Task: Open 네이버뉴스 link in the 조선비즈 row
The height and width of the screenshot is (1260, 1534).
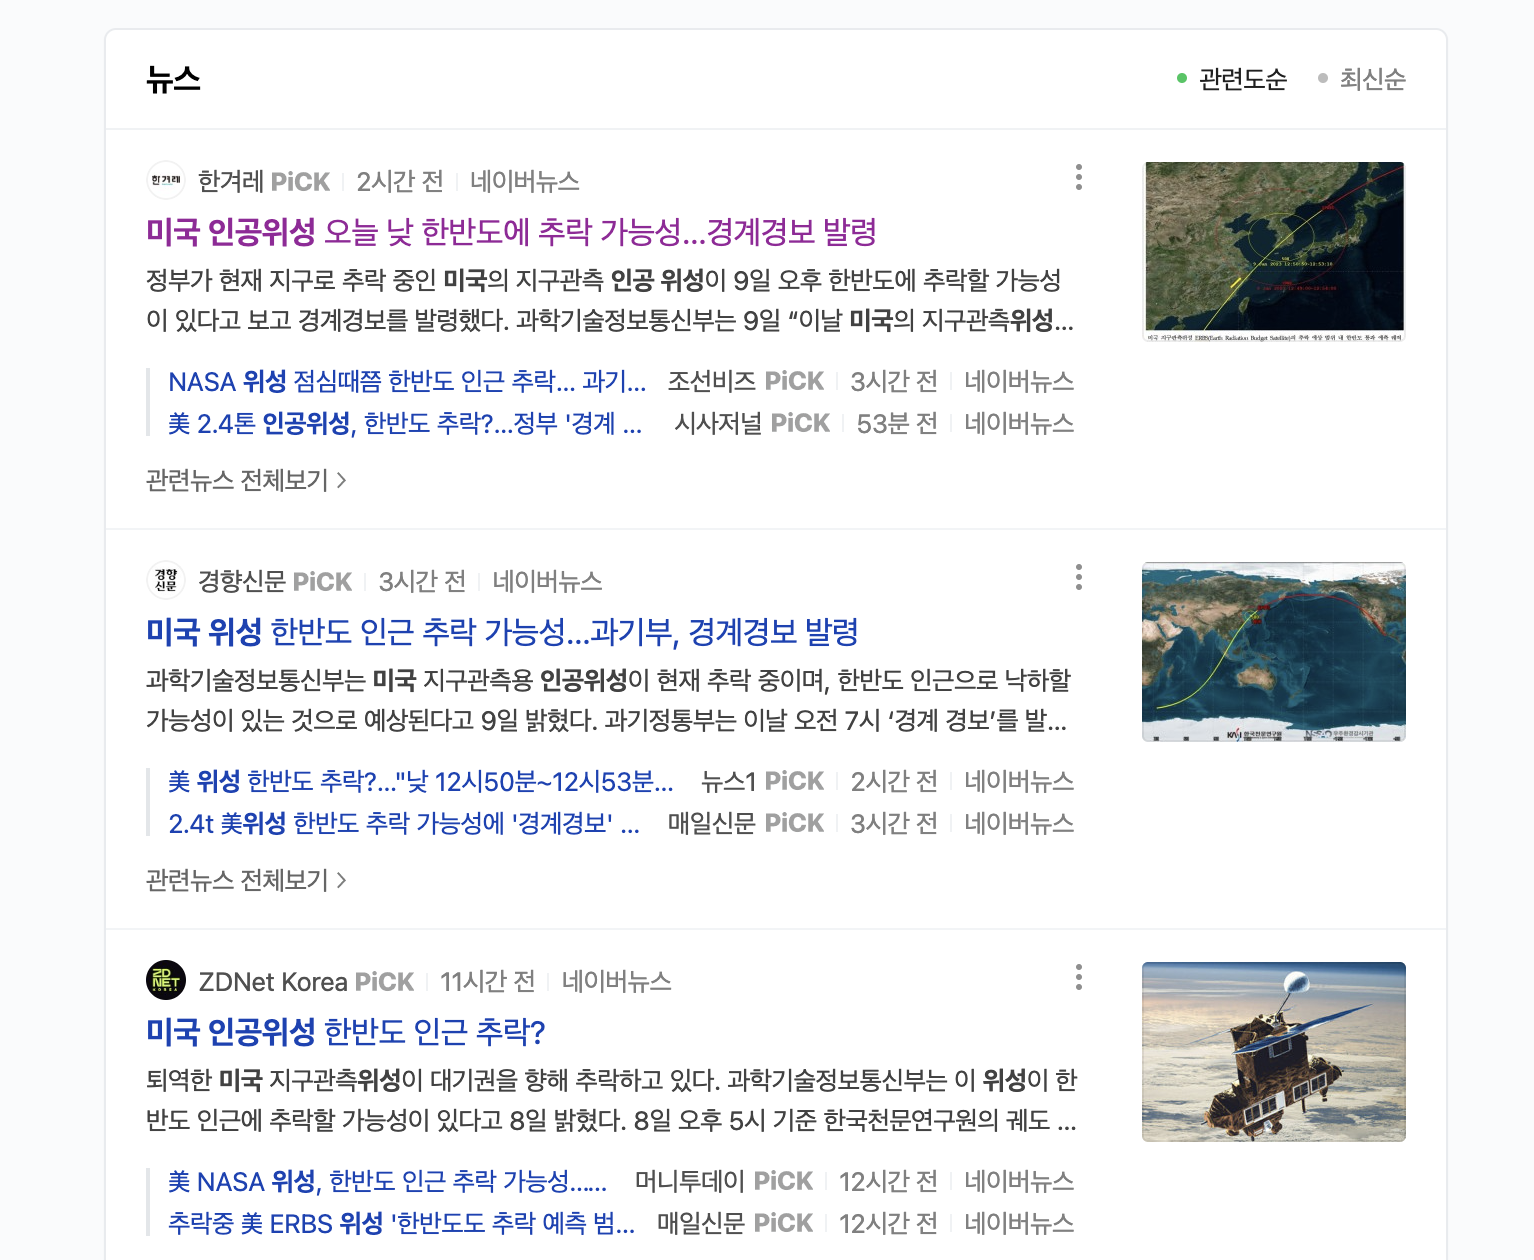Action: (1019, 382)
